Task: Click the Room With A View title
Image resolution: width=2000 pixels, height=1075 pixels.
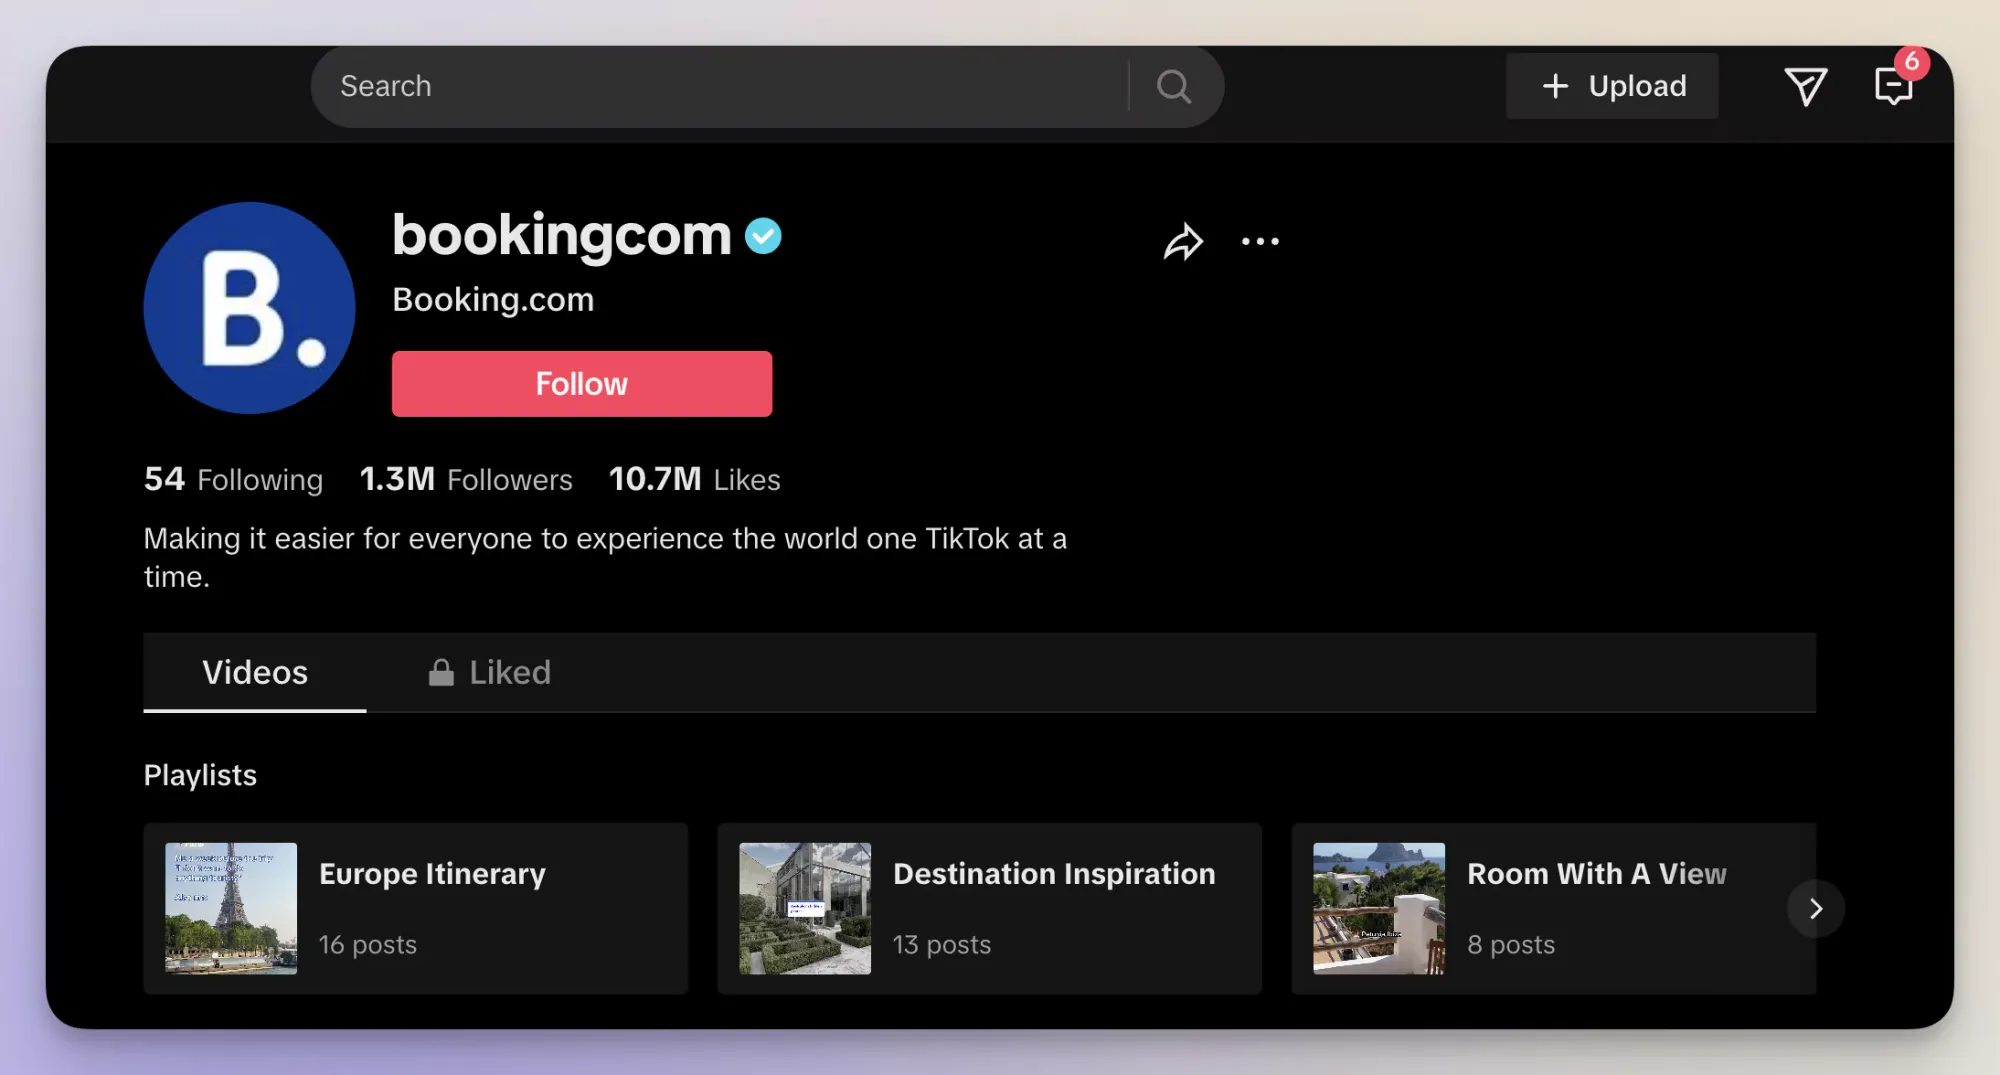Action: [1596, 874]
